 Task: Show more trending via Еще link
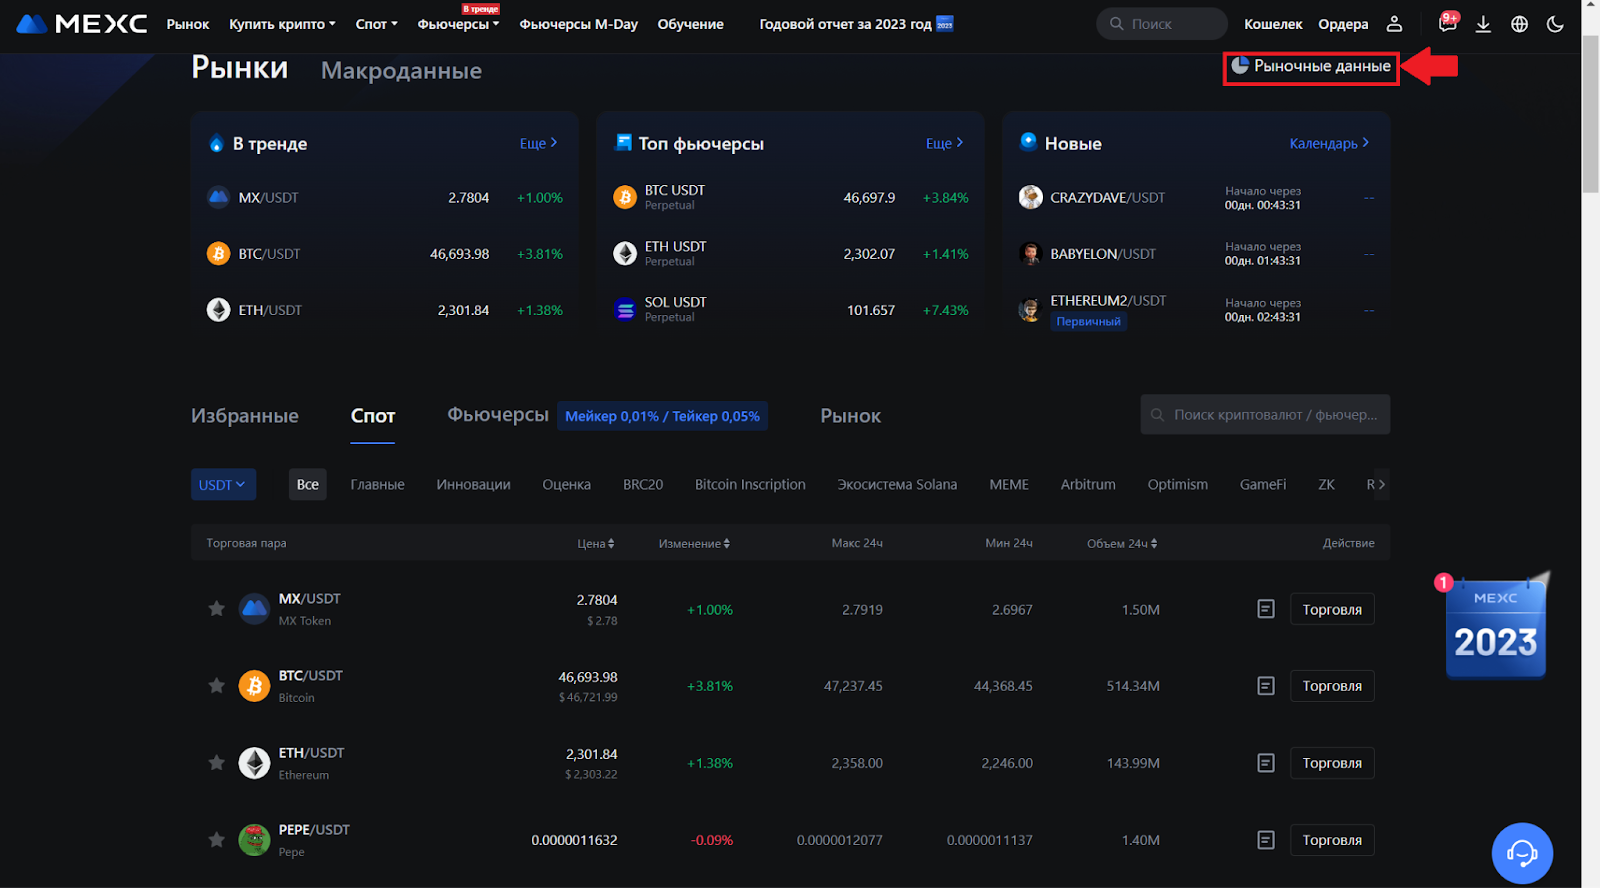[538, 143]
